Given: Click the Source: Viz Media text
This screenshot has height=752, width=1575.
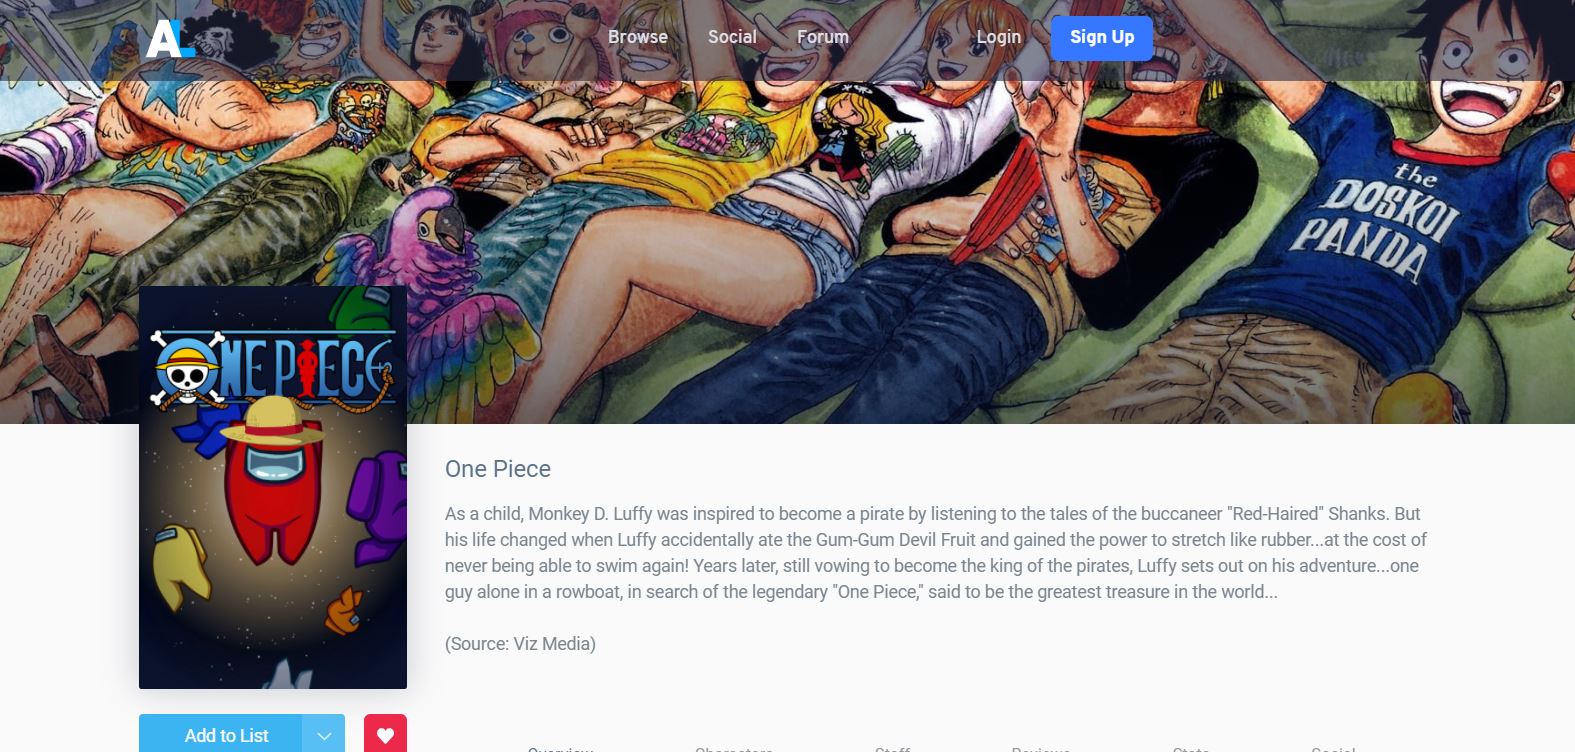Looking at the screenshot, I should click(x=520, y=644).
